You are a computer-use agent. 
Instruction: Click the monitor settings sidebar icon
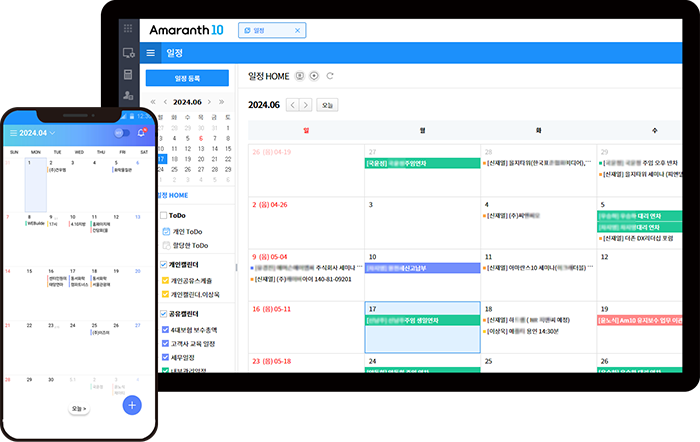129,53
